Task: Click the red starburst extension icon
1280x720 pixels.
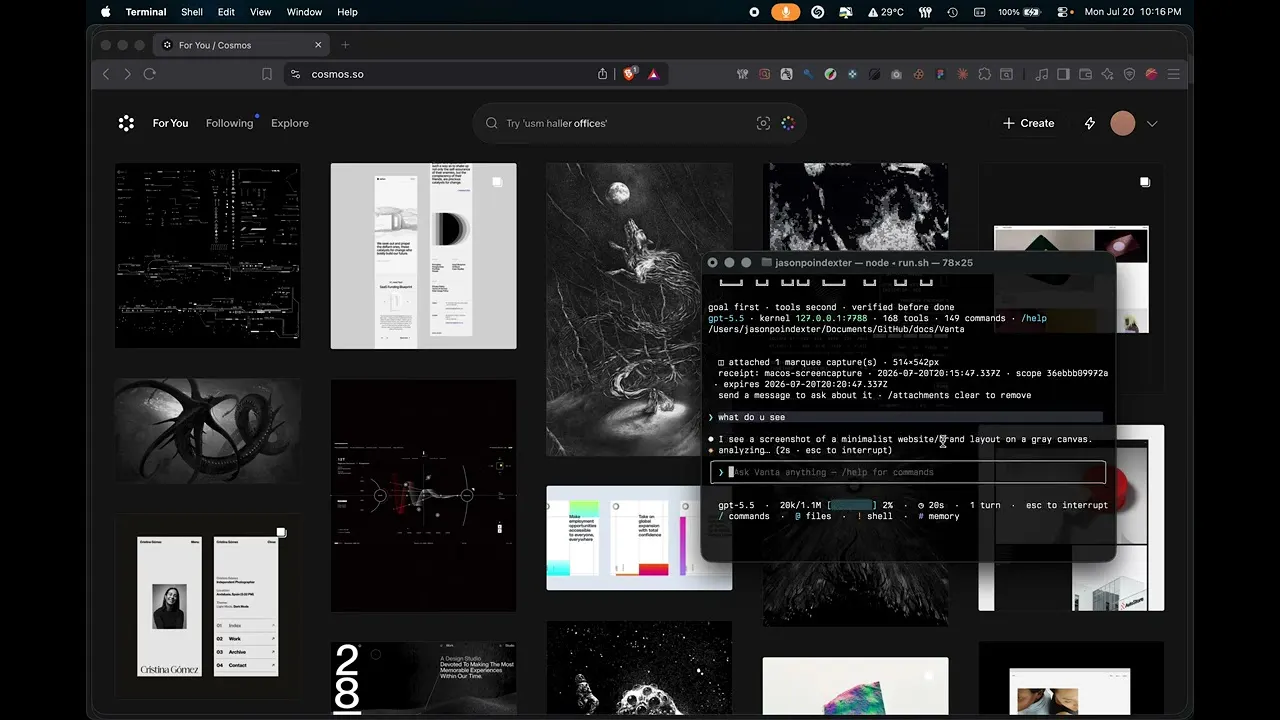Action: click(x=962, y=74)
